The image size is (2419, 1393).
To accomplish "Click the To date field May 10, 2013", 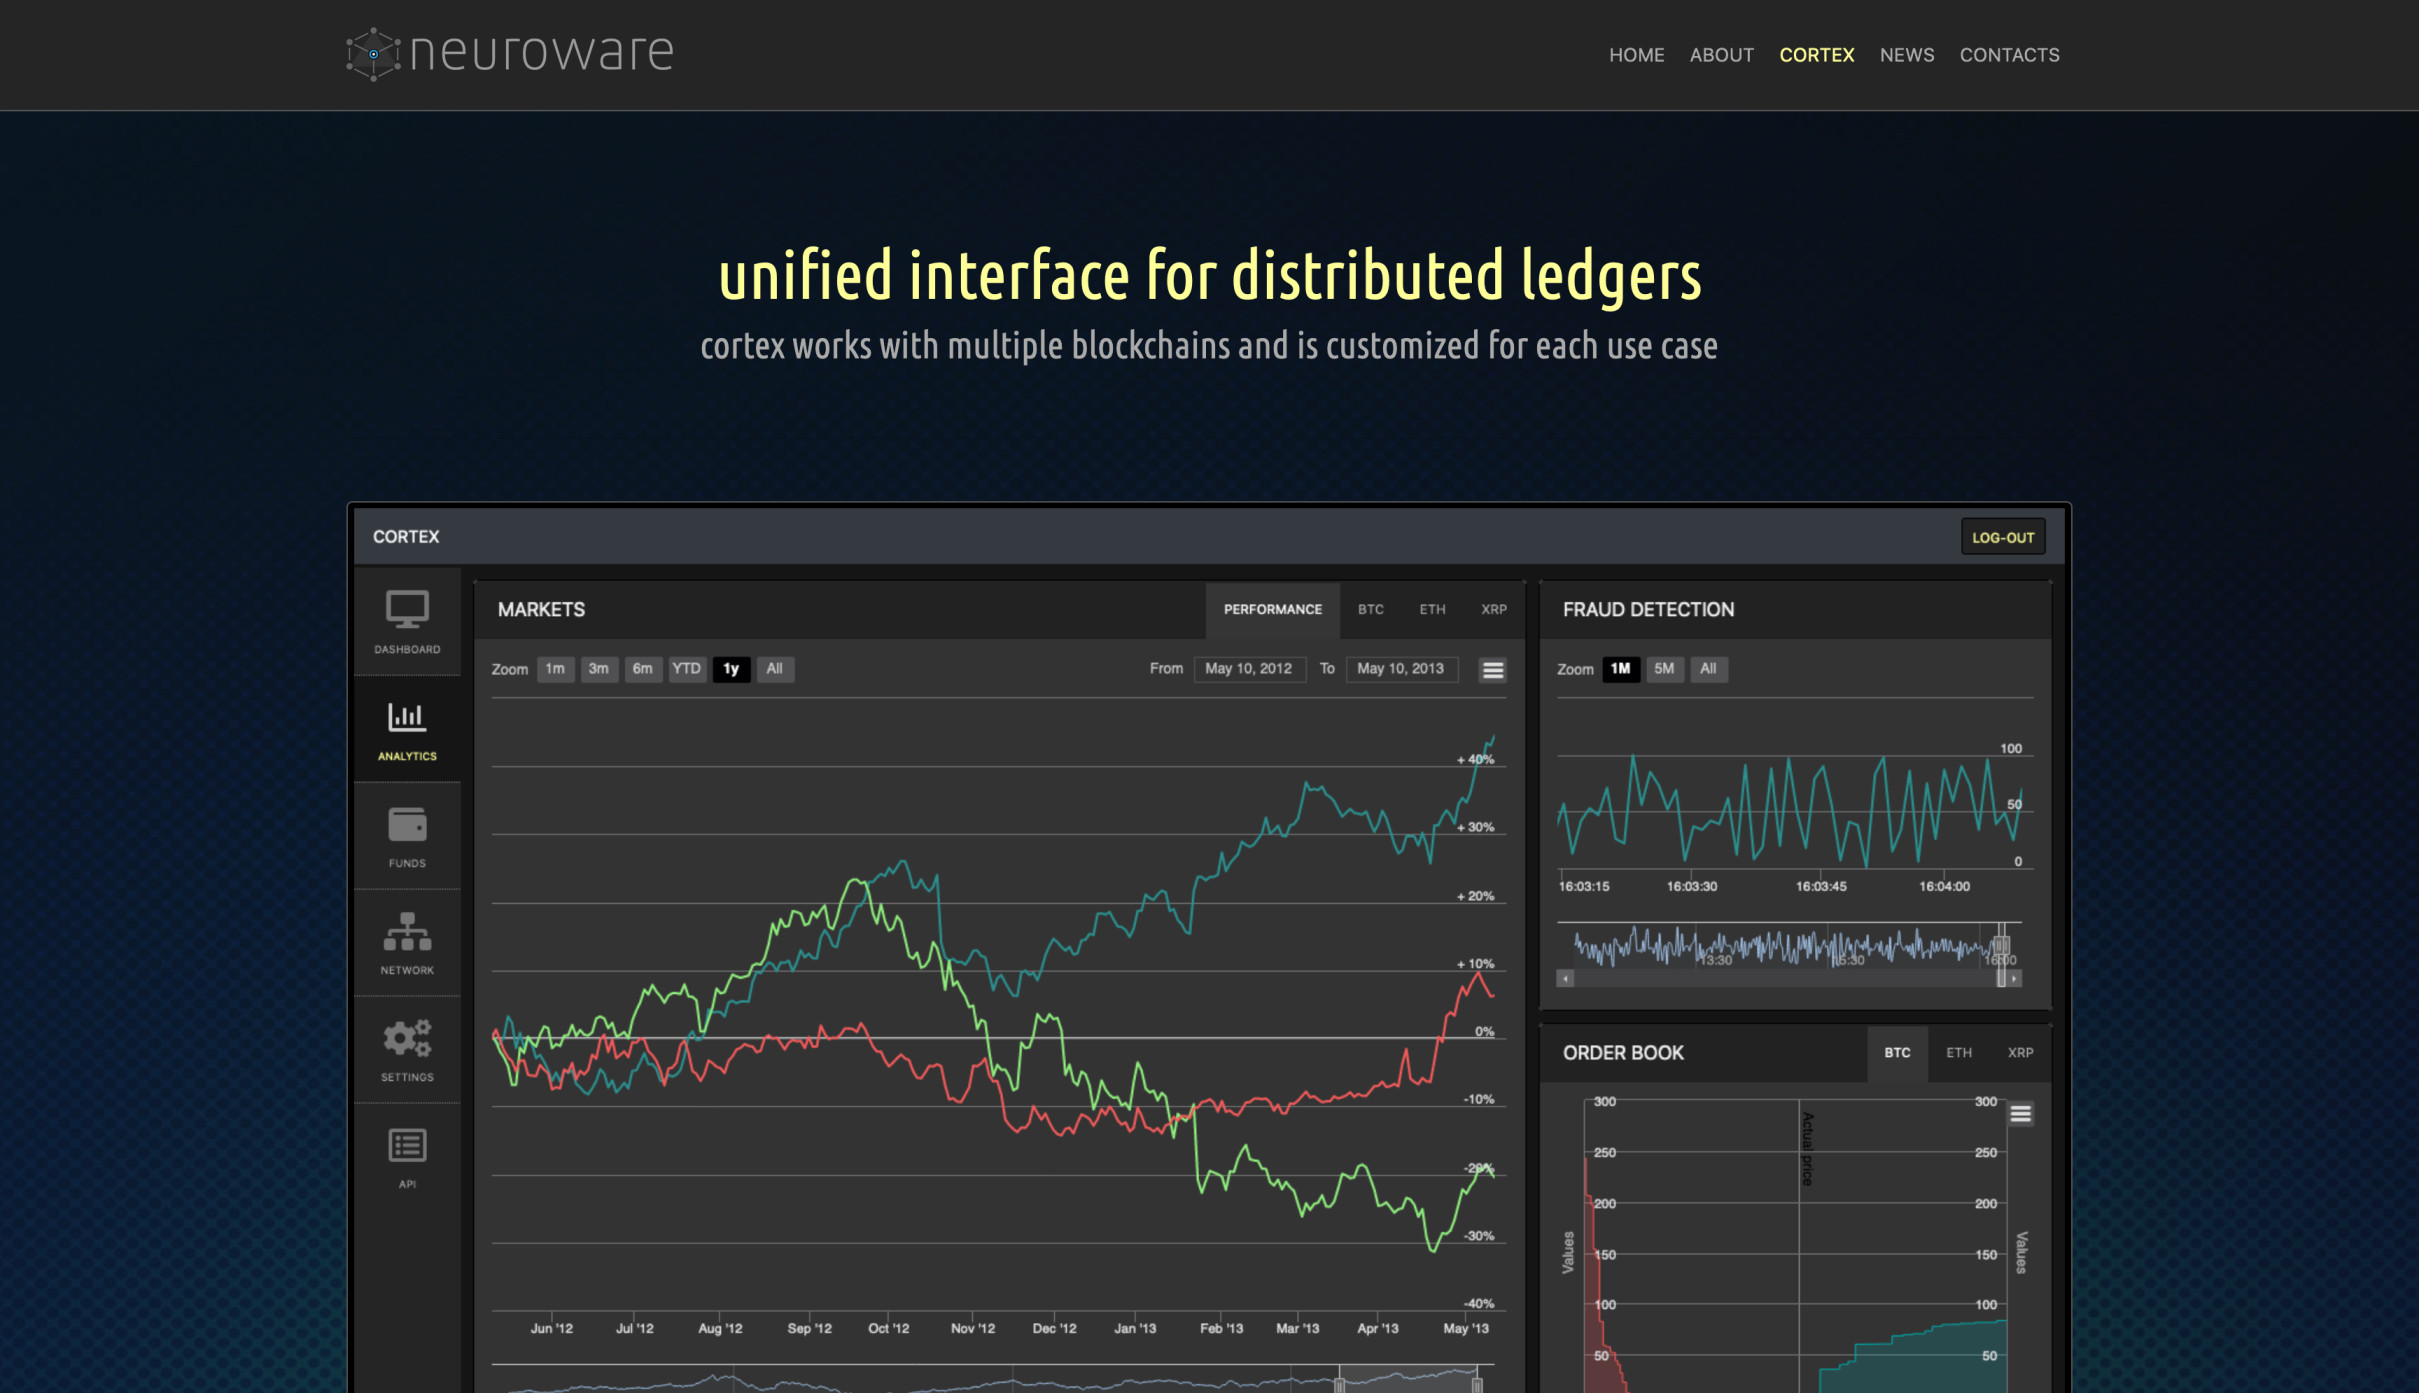I will [x=1401, y=669].
